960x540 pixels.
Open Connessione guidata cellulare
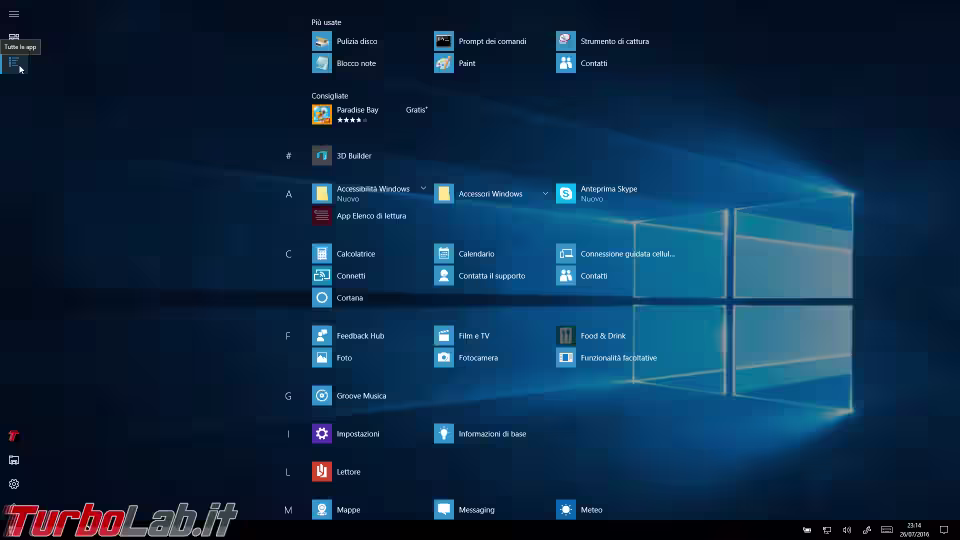point(615,253)
